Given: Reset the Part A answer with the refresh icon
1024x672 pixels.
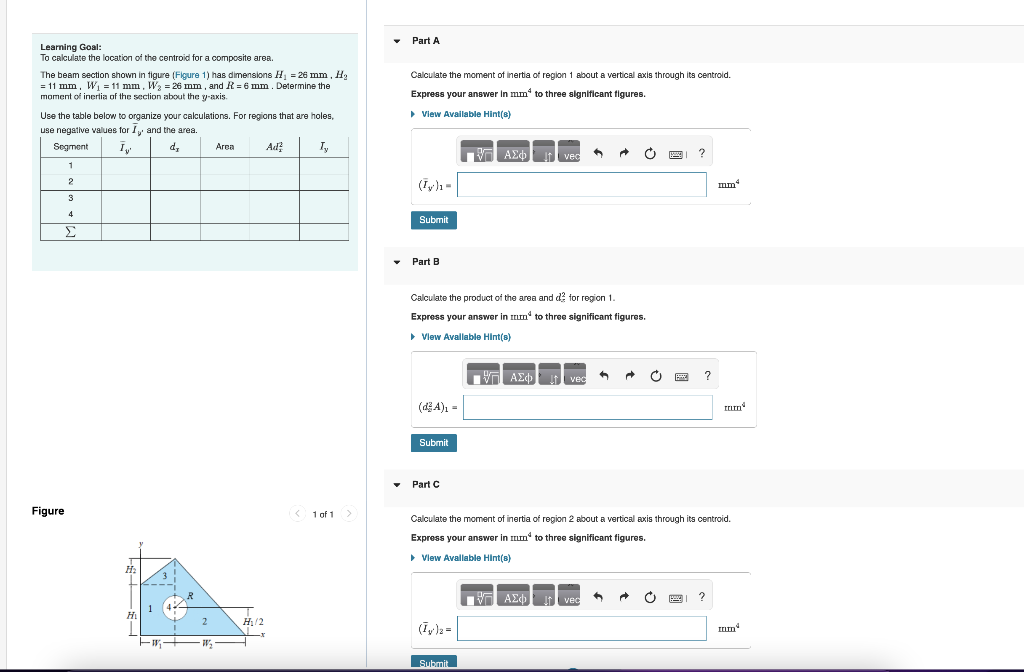Looking at the screenshot, I should [x=649, y=152].
